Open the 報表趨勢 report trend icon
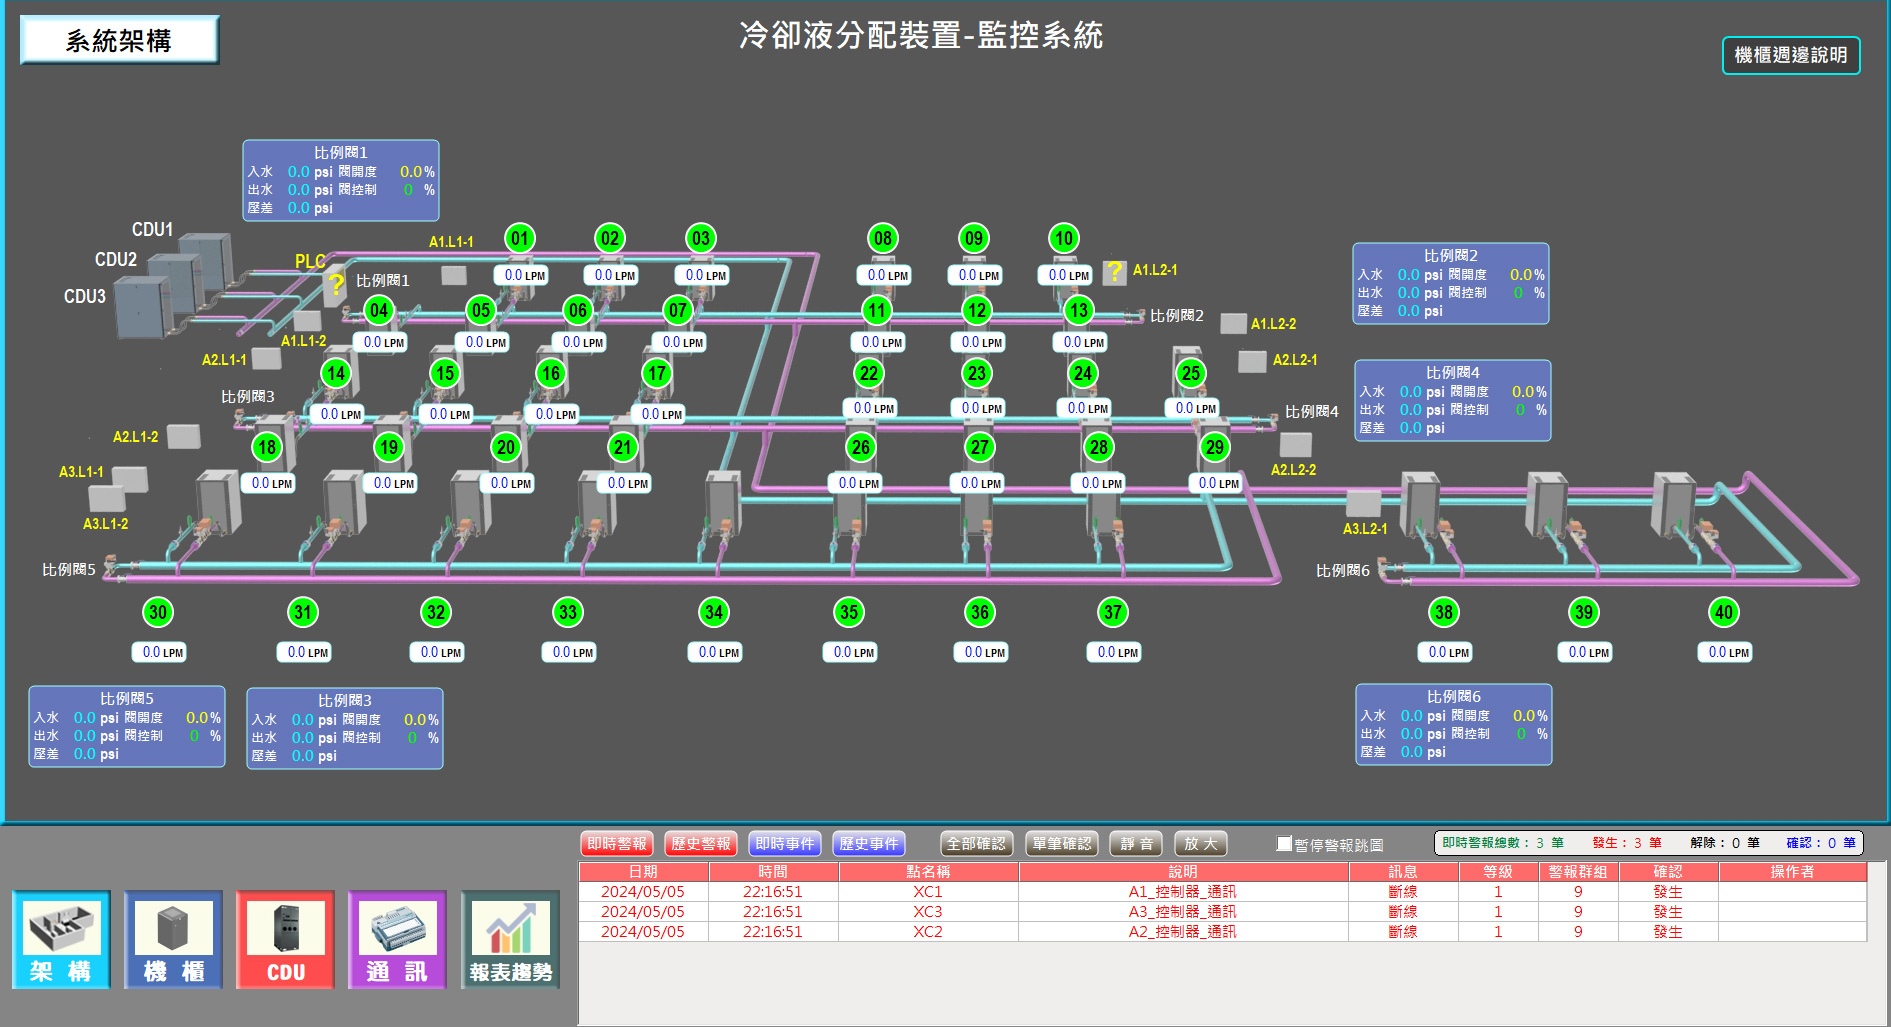1891x1027 pixels. click(510, 940)
